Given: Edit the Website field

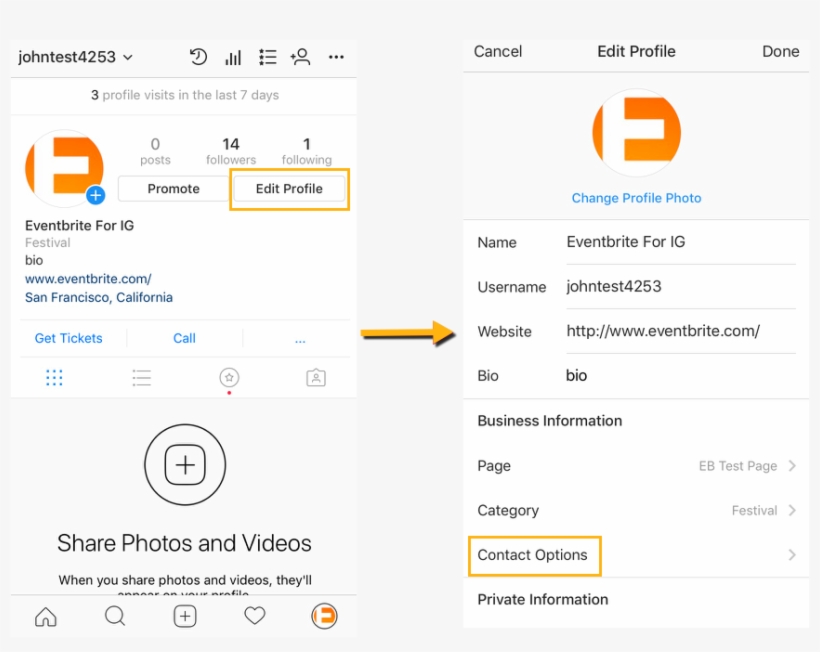Looking at the screenshot, I should point(681,331).
